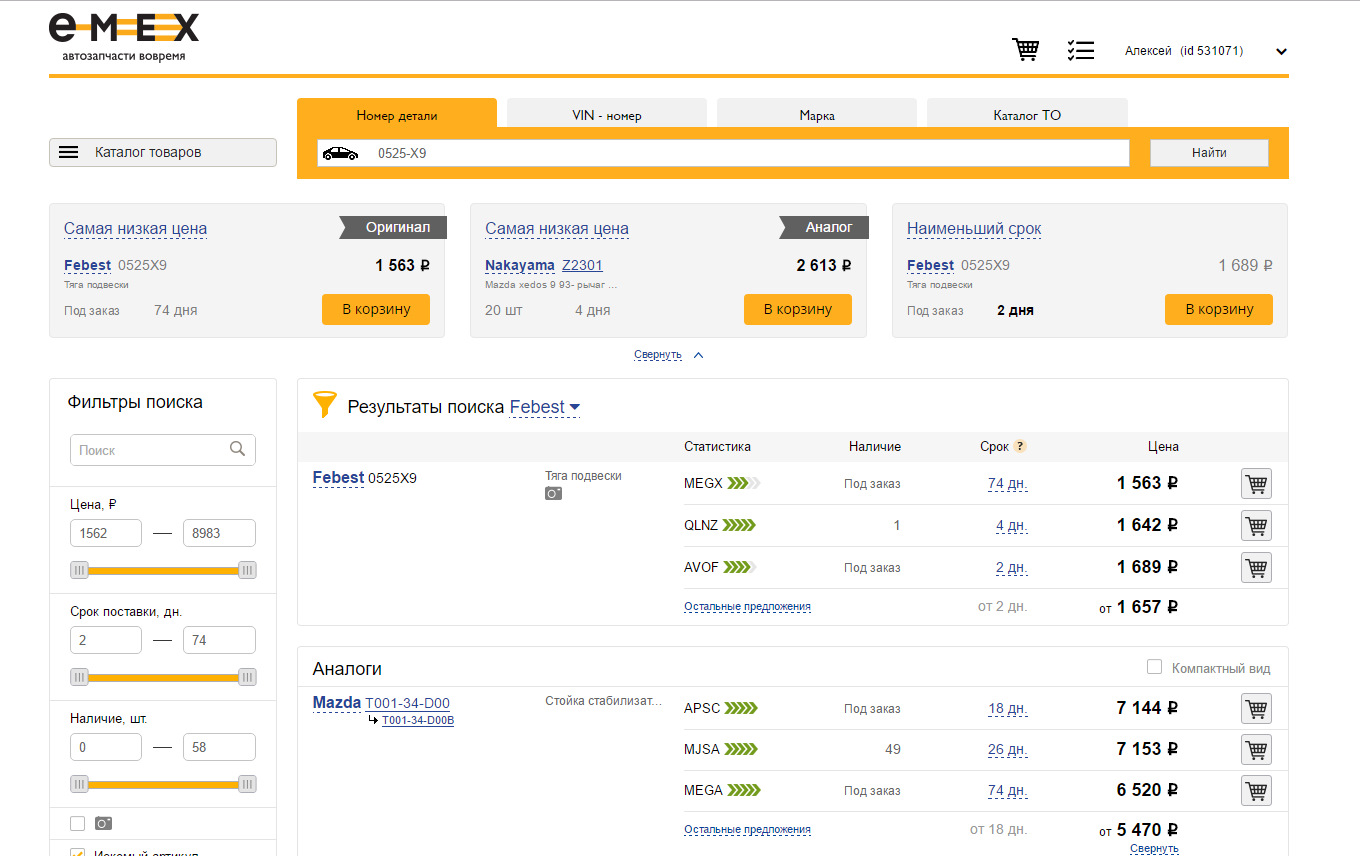Add MEGX 1 563 ₽ offer to cart
The image size is (1360, 856).
tap(1256, 484)
